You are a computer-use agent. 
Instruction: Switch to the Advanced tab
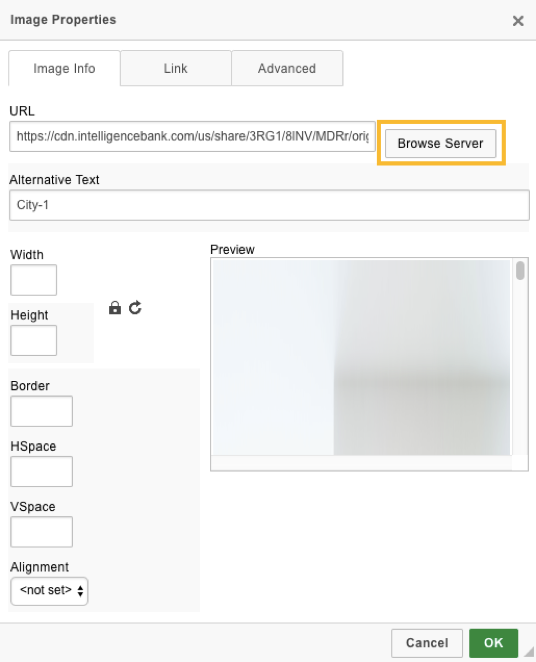(287, 68)
